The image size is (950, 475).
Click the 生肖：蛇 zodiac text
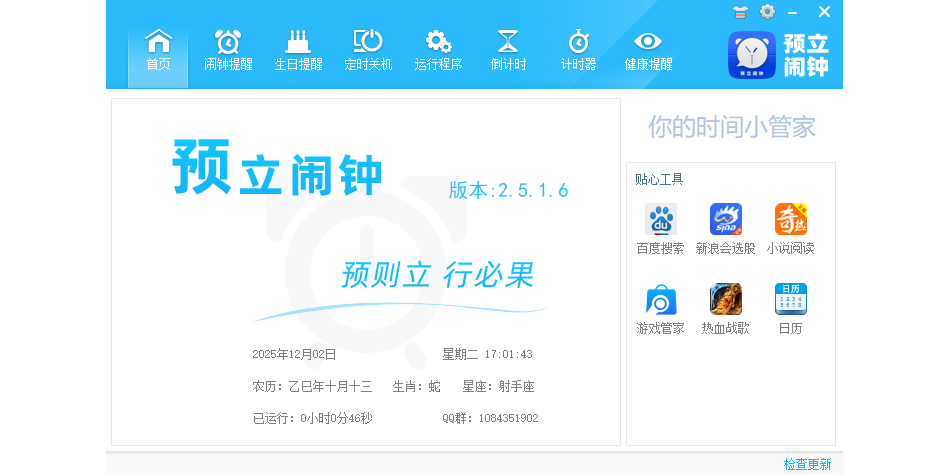click(x=417, y=387)
